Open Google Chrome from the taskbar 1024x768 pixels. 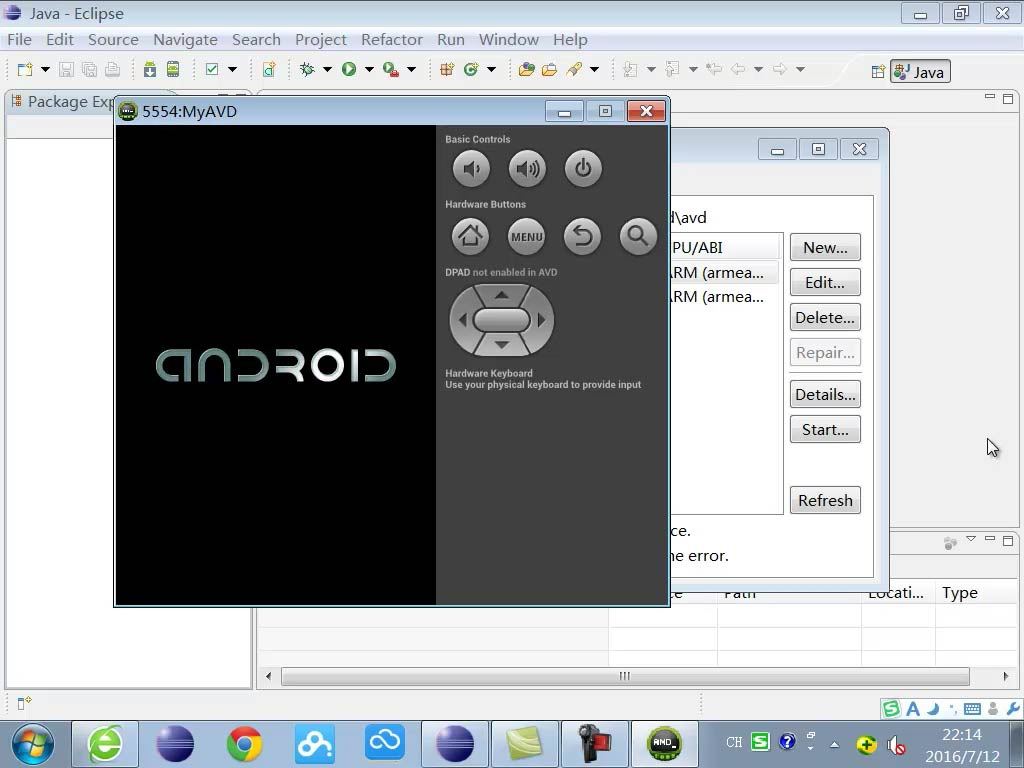tap(244, 743)
